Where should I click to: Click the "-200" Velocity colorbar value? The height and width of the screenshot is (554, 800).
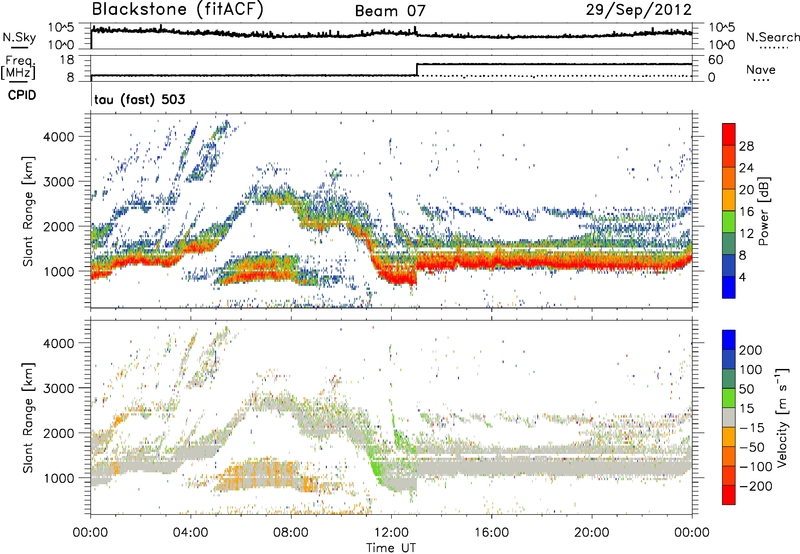(x=755, y=486)
